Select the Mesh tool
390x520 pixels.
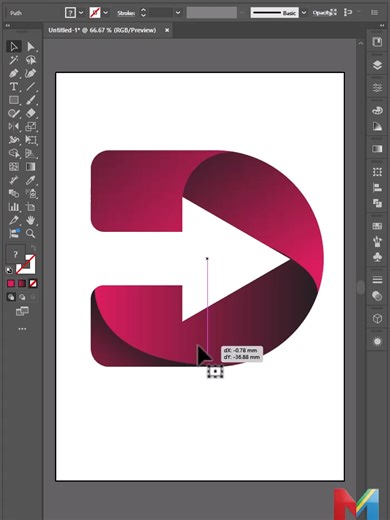tap(14, 167)
